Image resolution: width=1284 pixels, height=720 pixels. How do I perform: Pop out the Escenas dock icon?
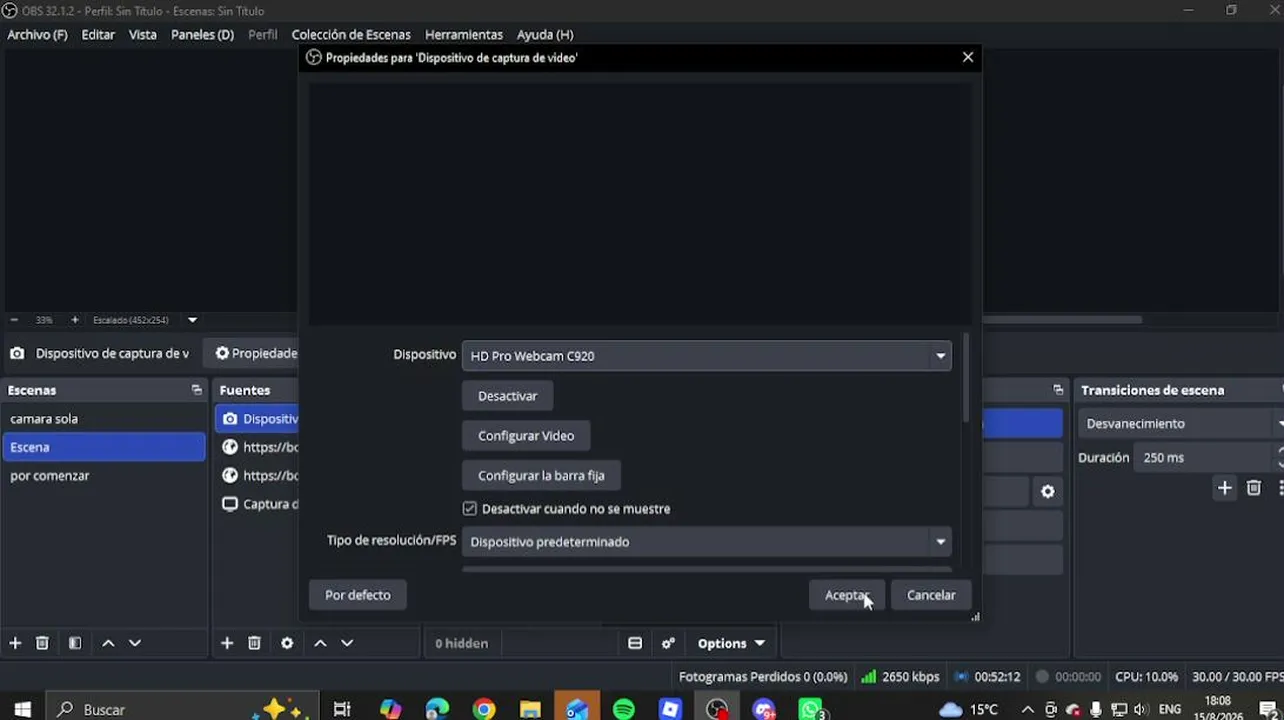(x=196, y=390)
